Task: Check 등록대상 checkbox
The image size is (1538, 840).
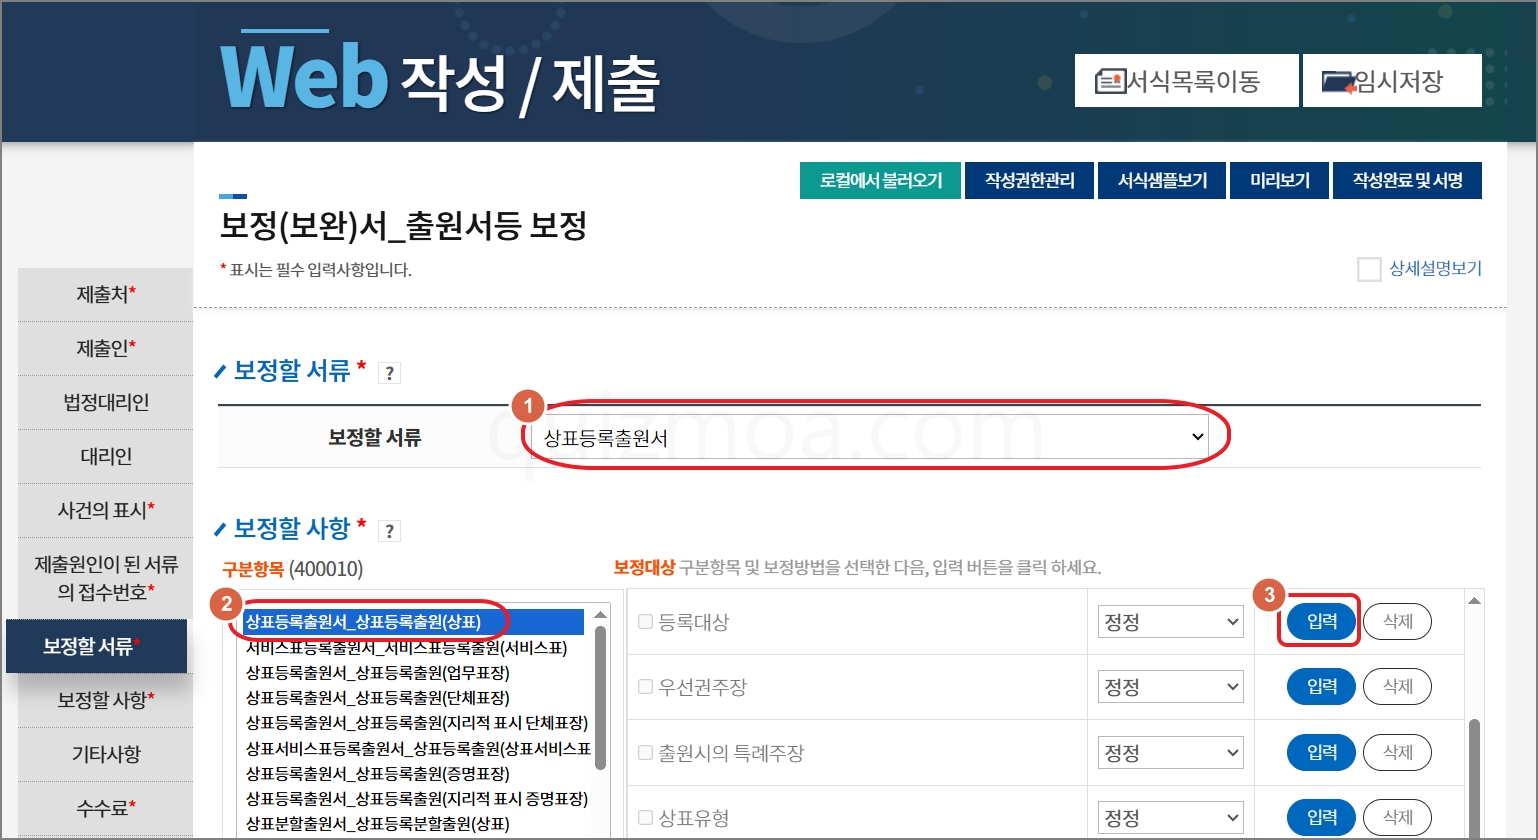Action: 645,622
